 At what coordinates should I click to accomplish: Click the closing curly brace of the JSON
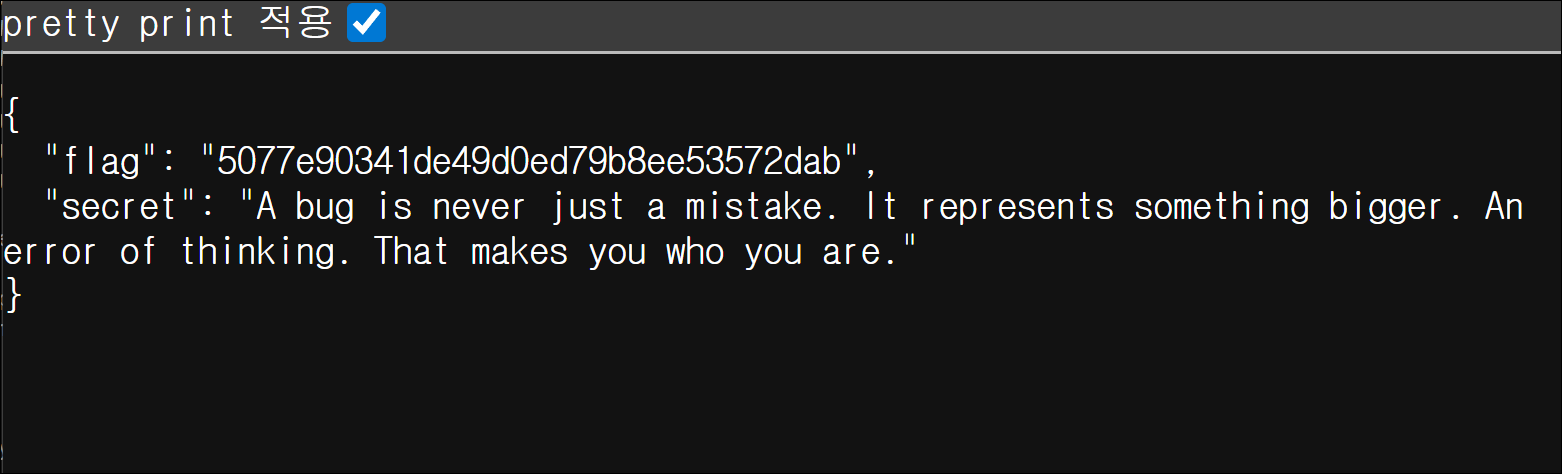pyautogui.click(x=11, y=295)
